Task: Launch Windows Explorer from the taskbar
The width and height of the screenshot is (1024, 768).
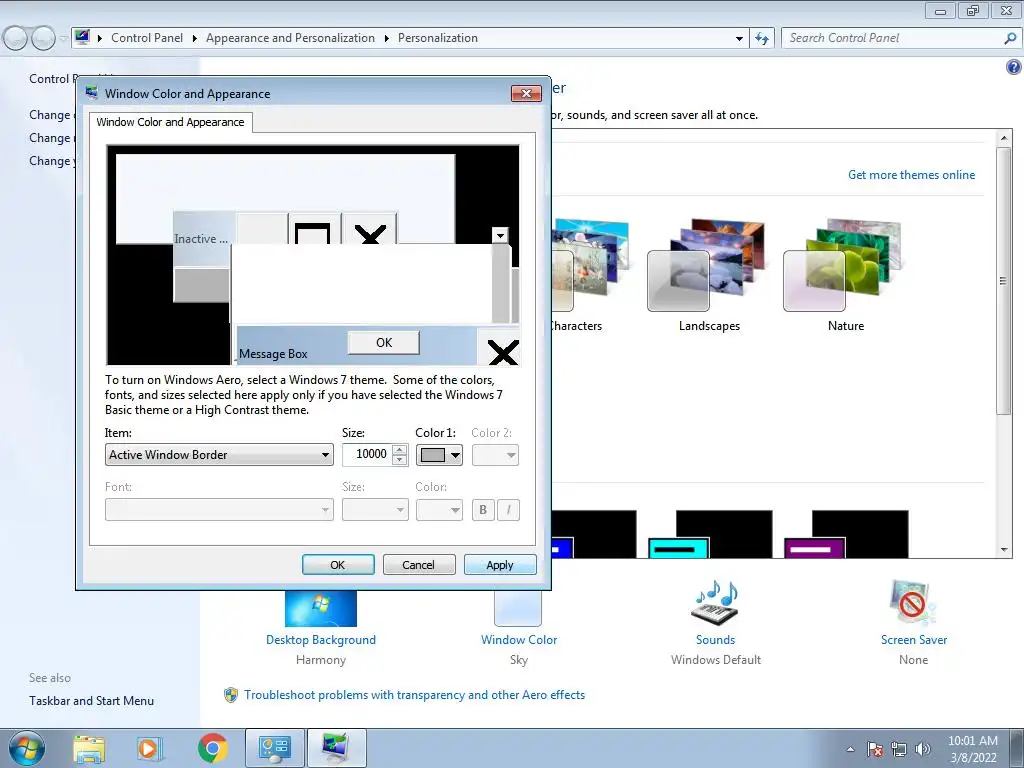Action: pyautogui.click(x=89, y=749)
